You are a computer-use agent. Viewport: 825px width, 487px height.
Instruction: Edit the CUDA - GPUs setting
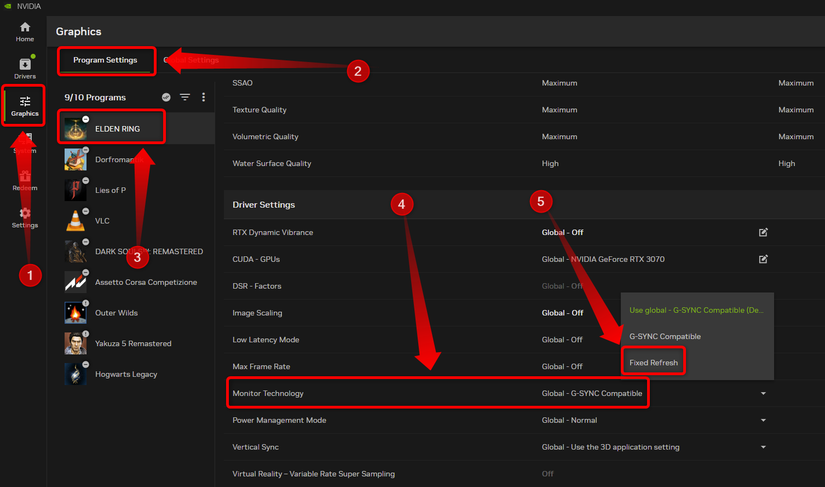point(763,259)
